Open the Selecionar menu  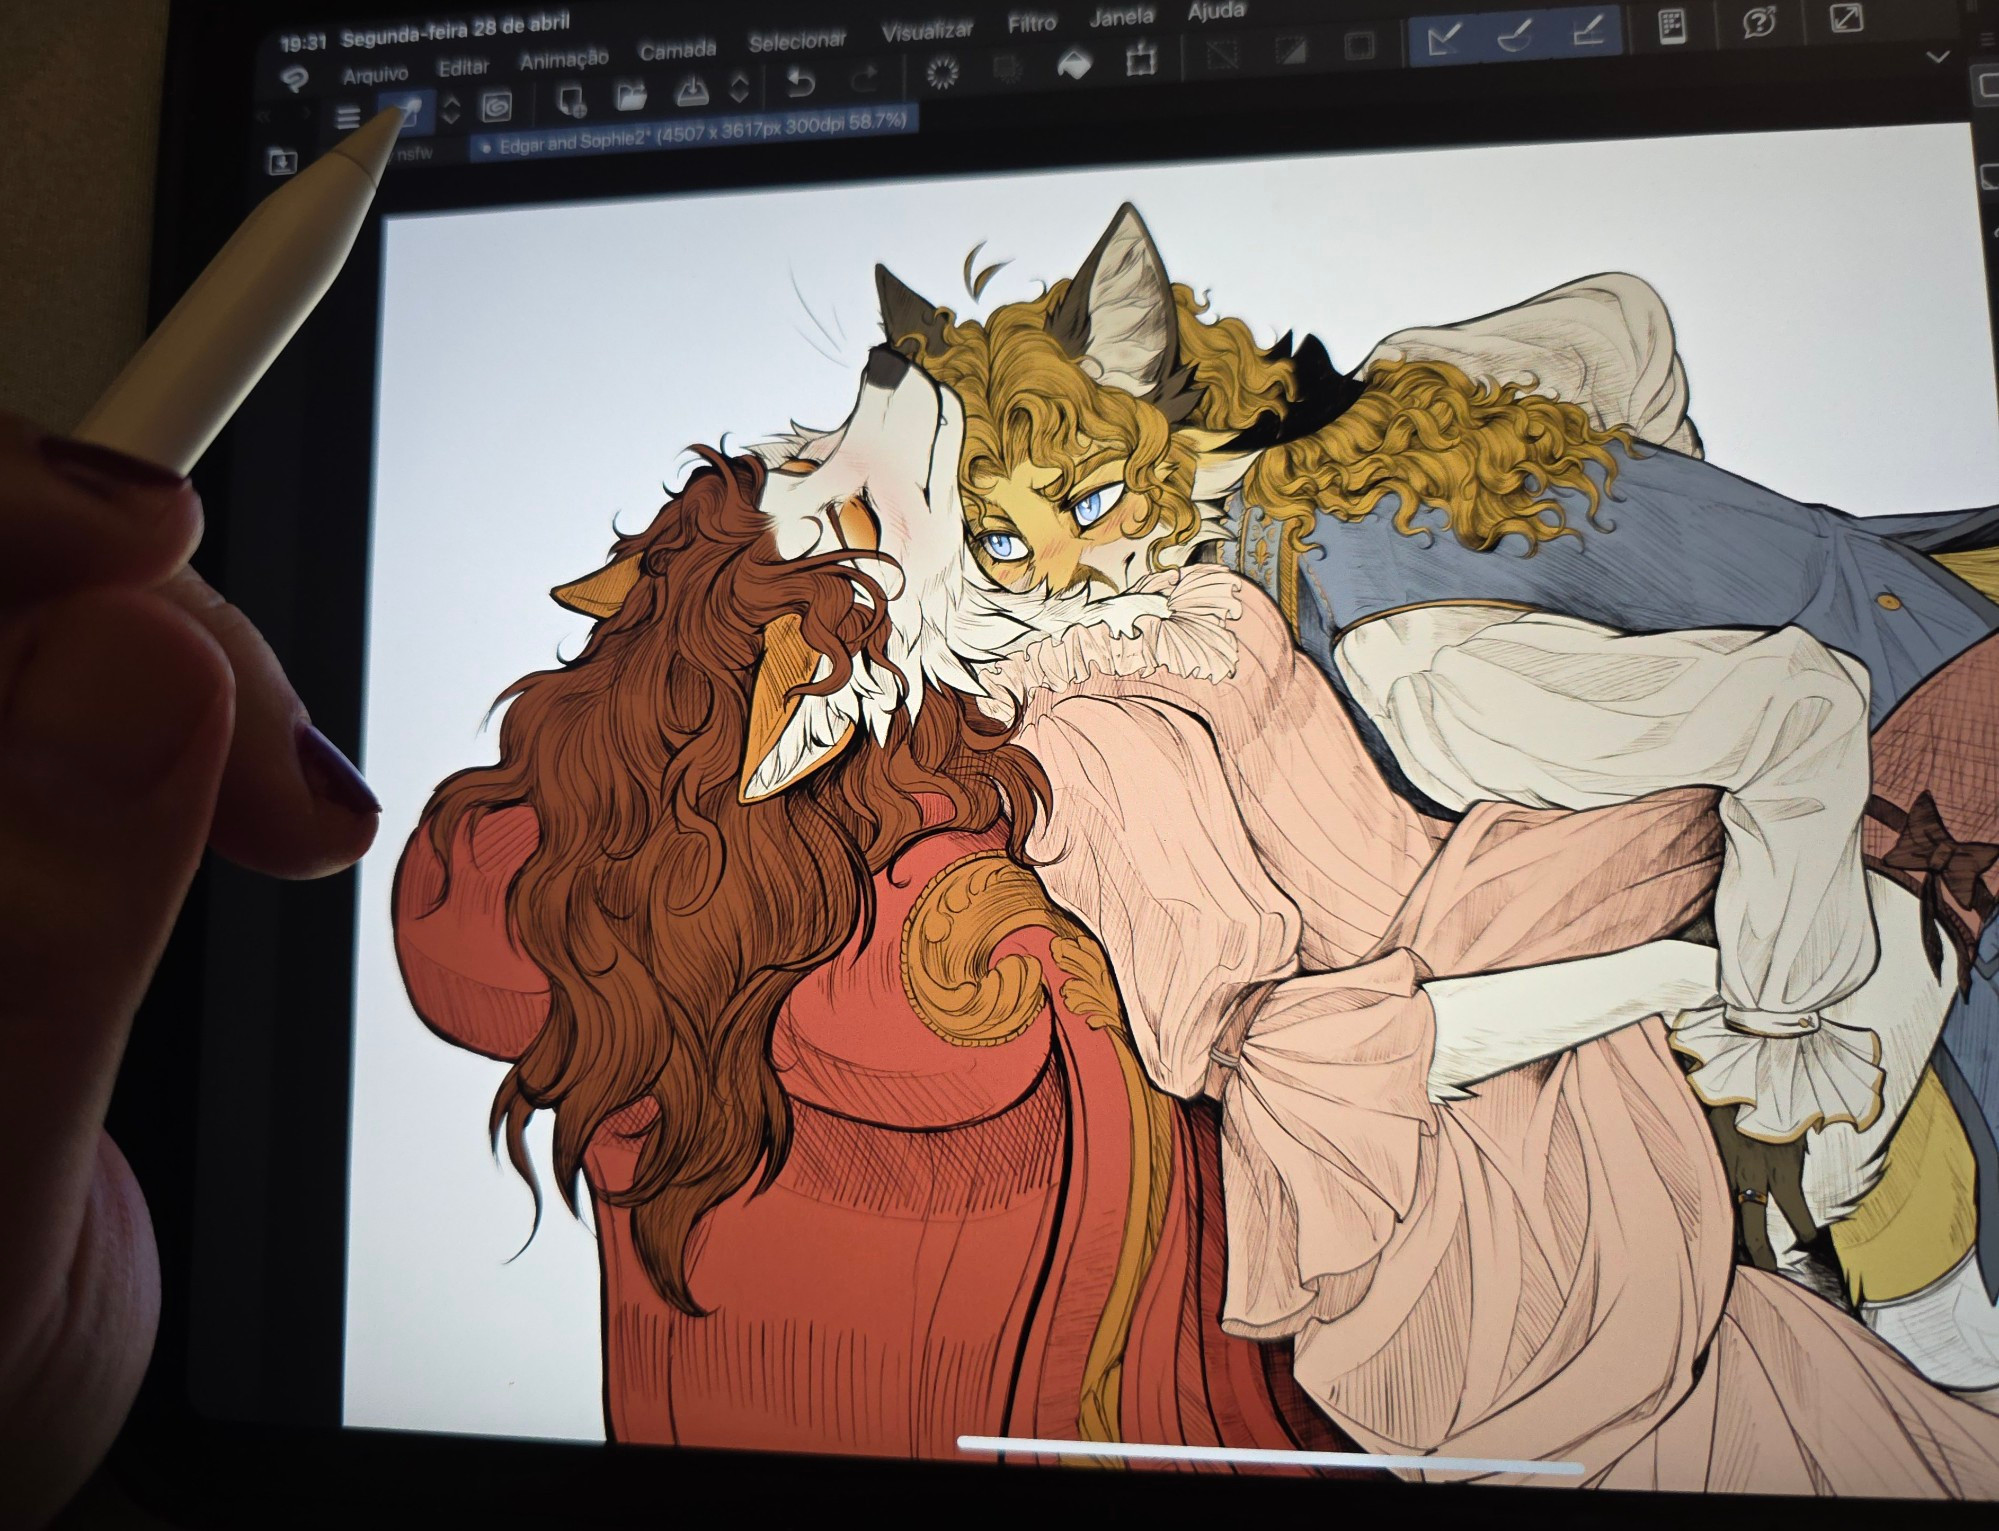[x=797, y=41]
